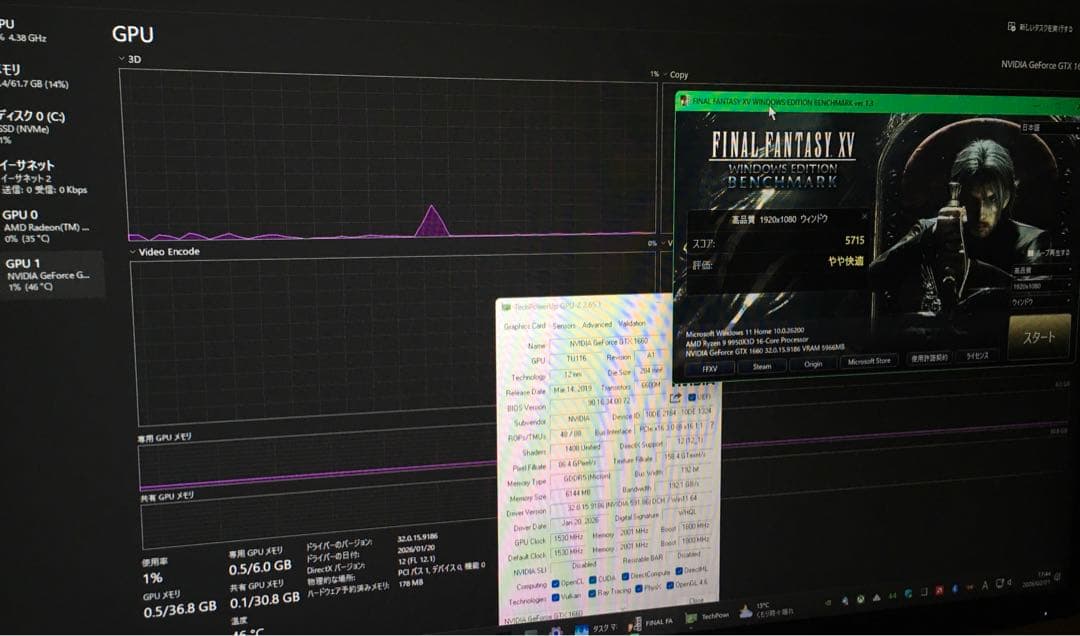Viewport: 1080px width, 636px height.
Task: Open the 日本語 language dropdown
Action: click(x=1048, y=128)
